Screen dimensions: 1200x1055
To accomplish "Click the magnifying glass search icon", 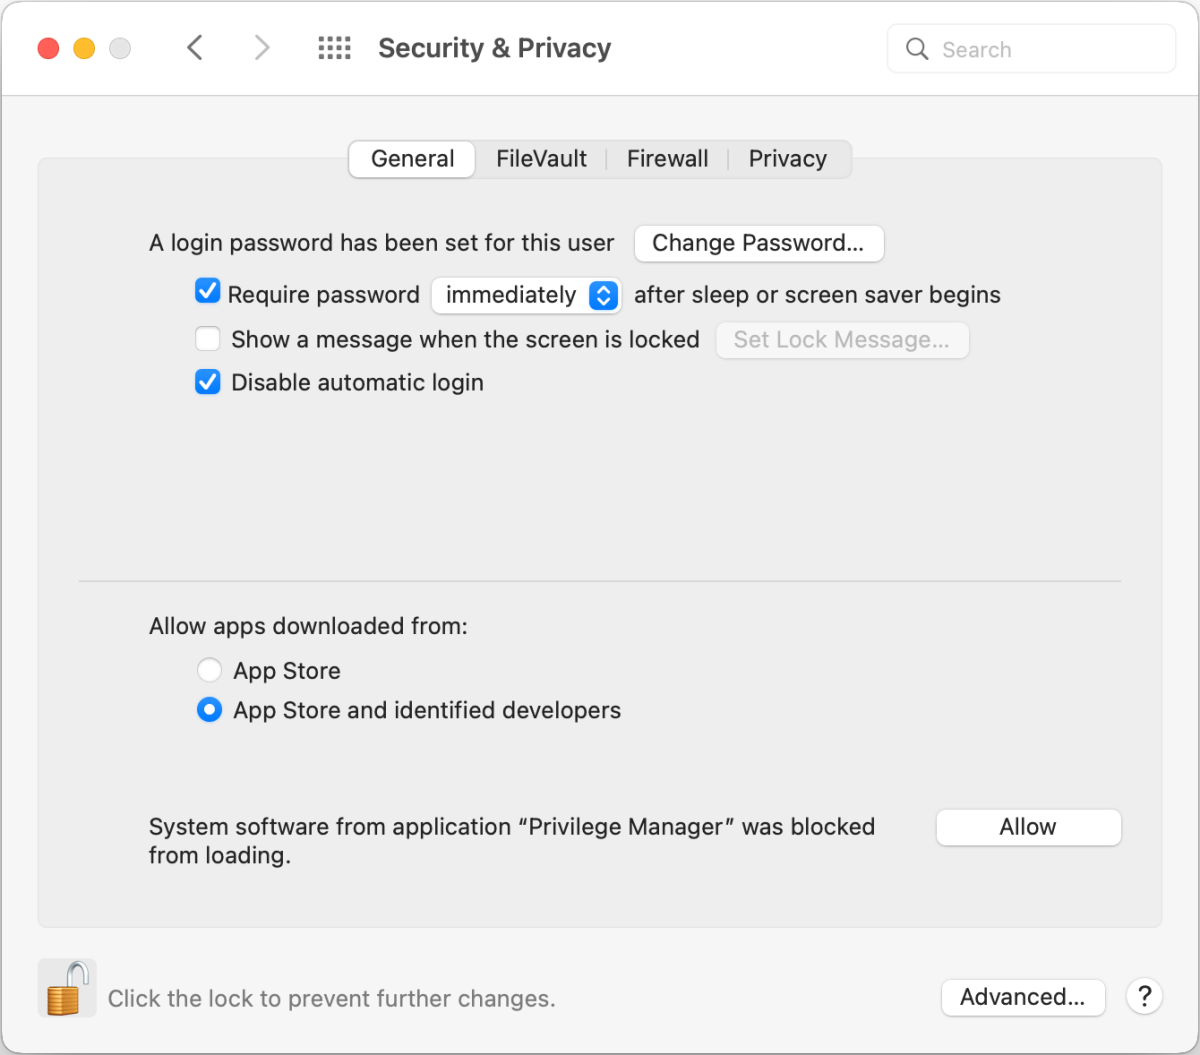I will click(x=917, y=49).
